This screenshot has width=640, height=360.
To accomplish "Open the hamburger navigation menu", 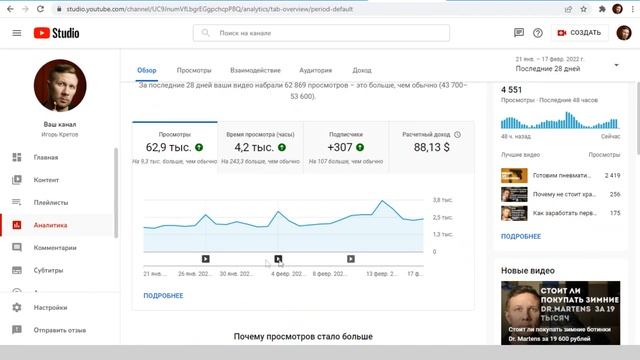I will pyautogui.click(x=17, y=33).
